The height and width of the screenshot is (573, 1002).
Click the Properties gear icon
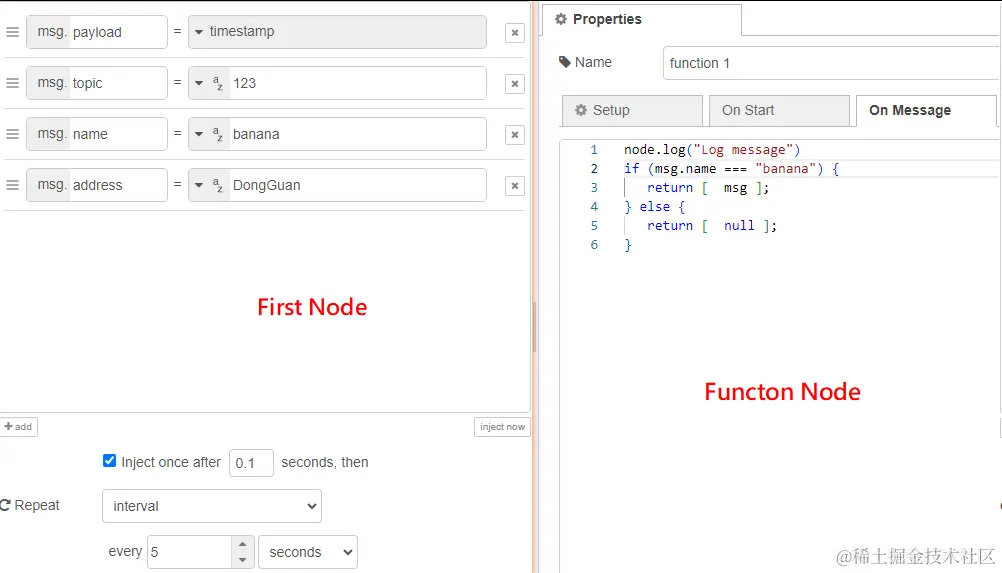[561, 19]
